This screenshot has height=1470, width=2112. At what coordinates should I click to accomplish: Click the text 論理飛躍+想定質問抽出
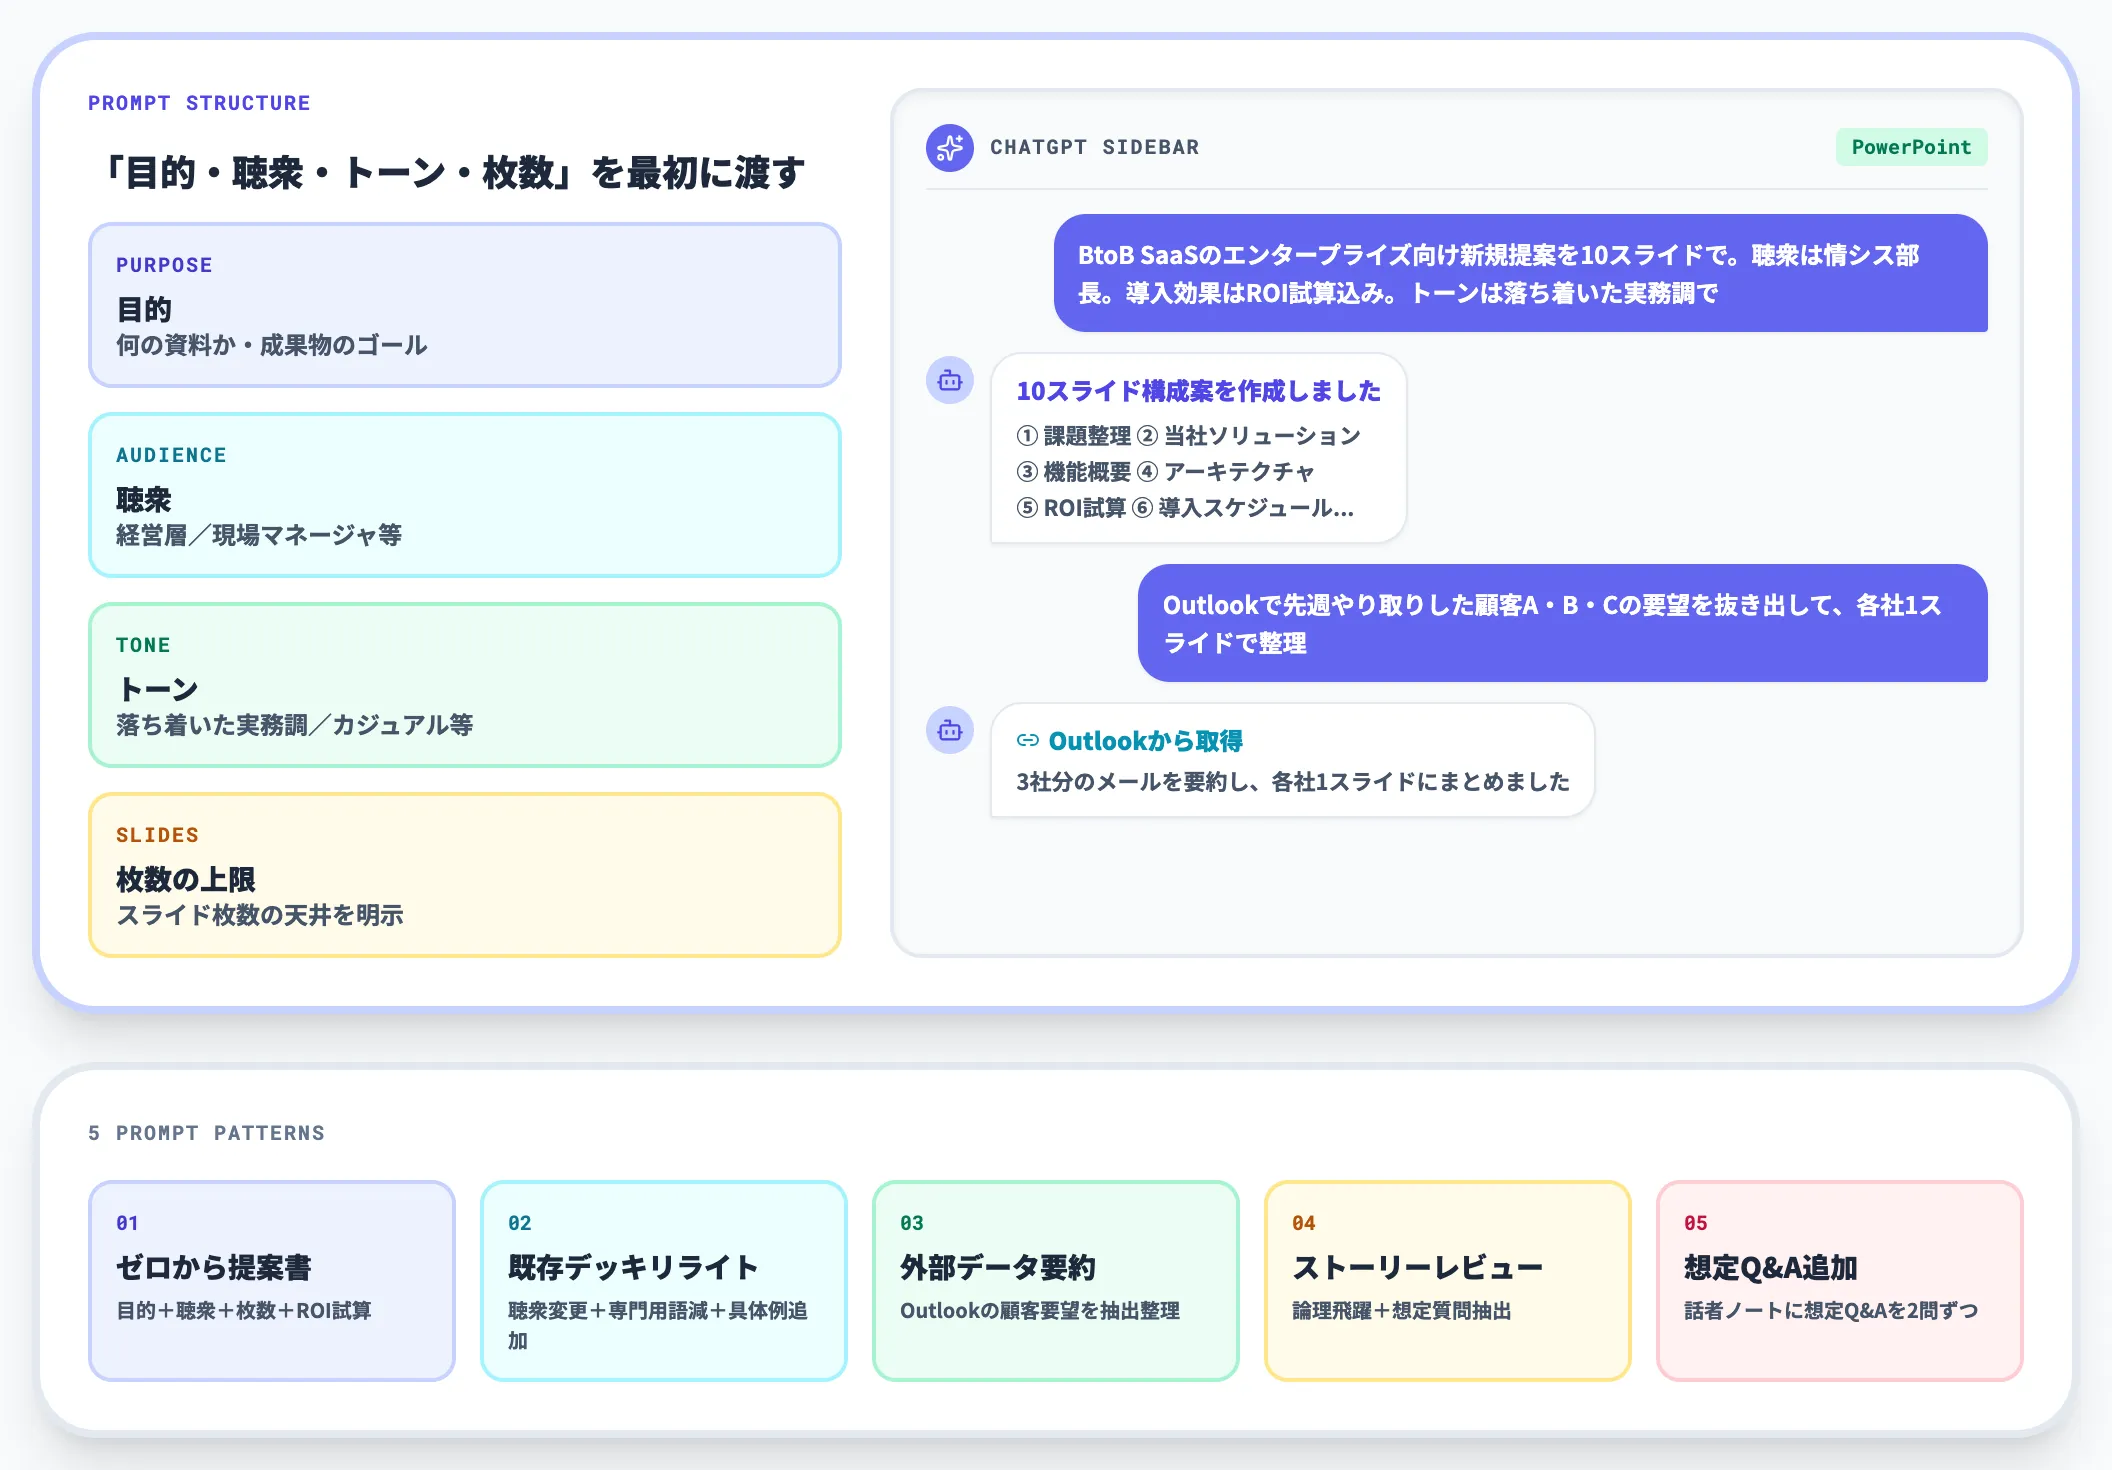coord(1402,1311)
